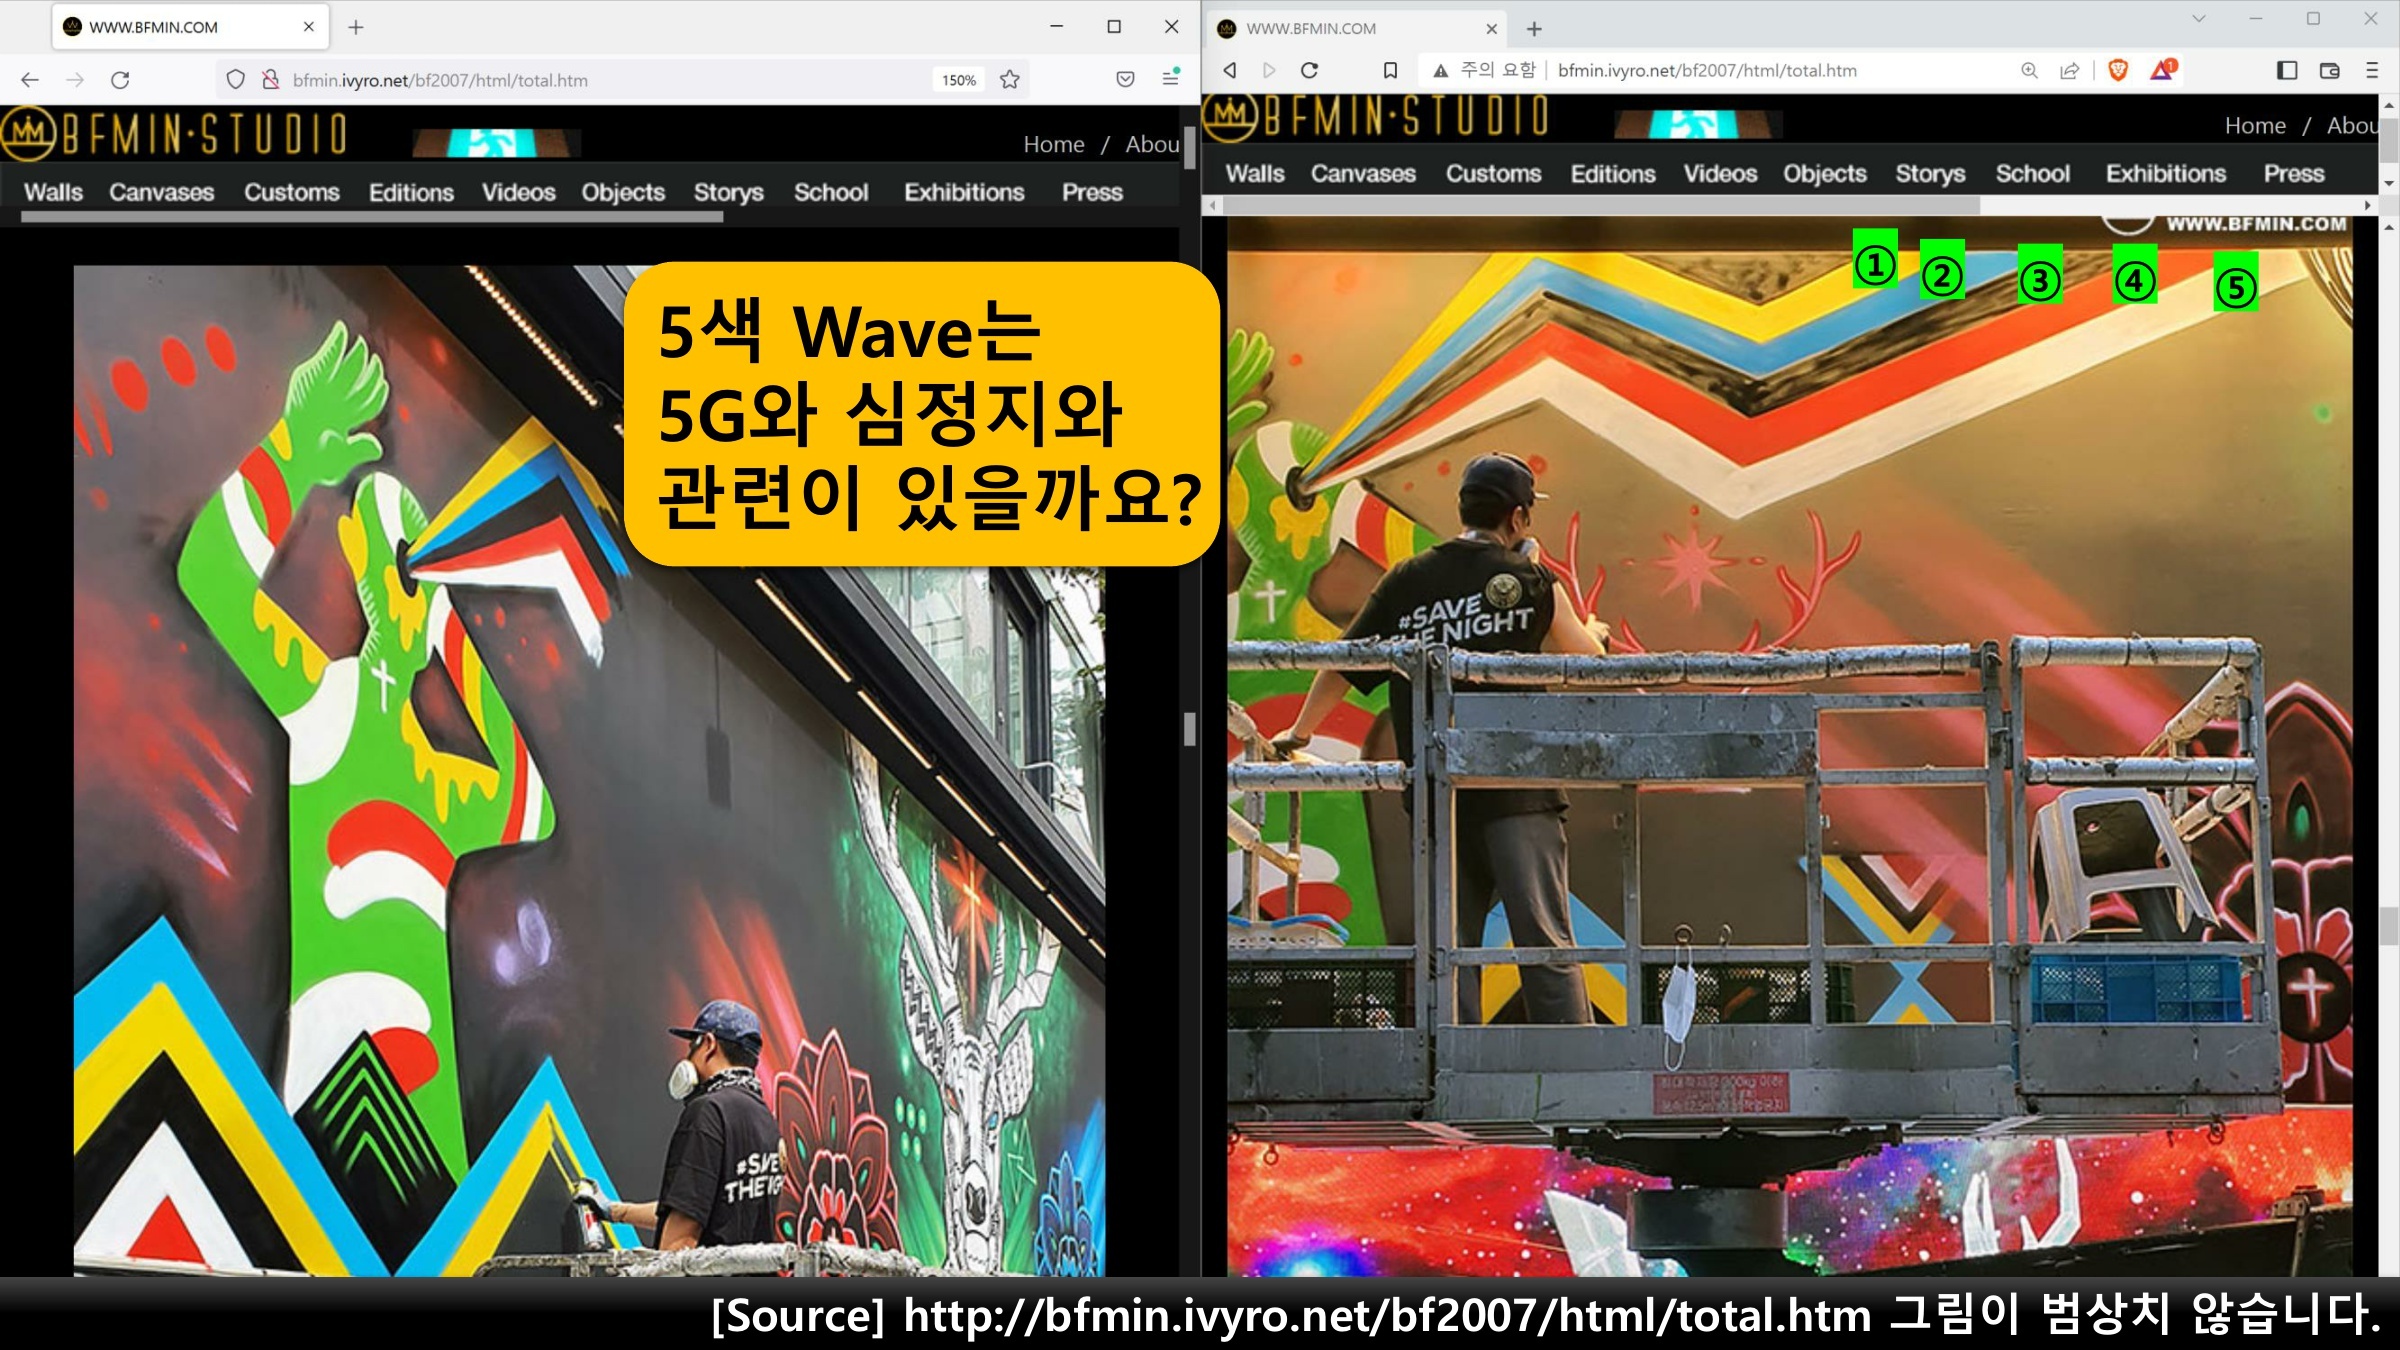Open Brave Wallet icon
Viewport: 2400px width, 1350px height.
(x=2329, y=70)
